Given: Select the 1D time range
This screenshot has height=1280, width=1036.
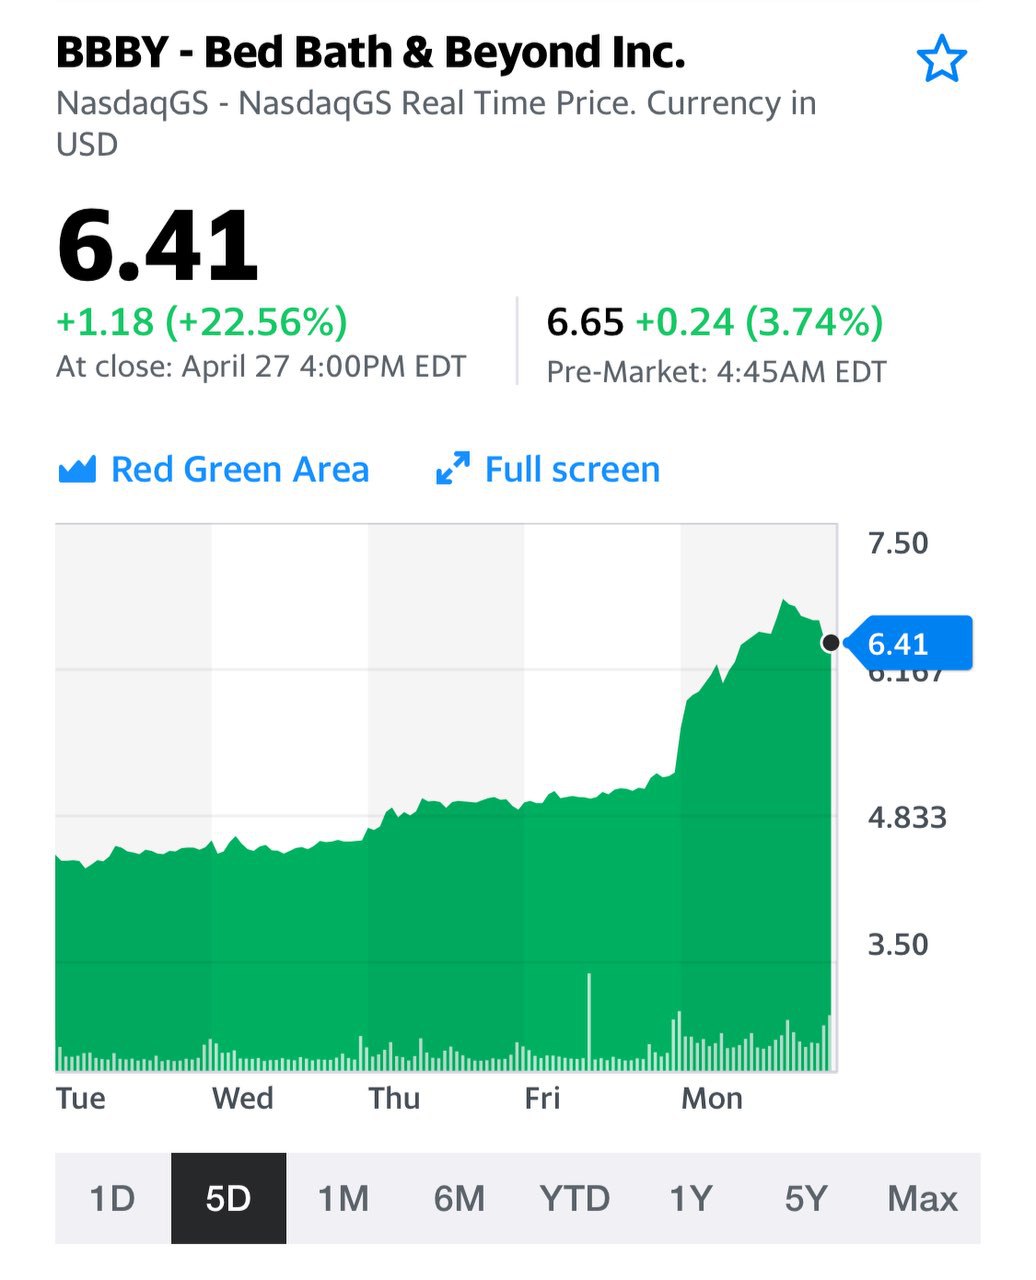Looking at the screenshot, I should [113, 1198].
